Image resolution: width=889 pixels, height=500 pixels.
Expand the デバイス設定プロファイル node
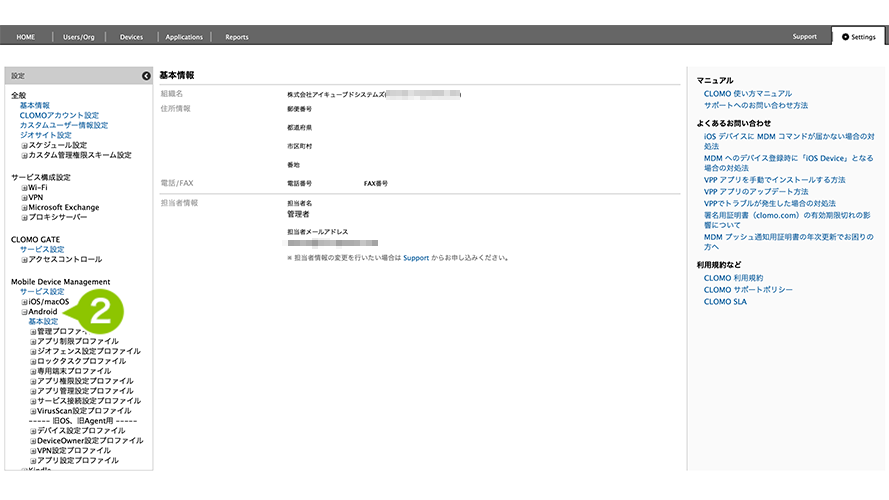33,431
